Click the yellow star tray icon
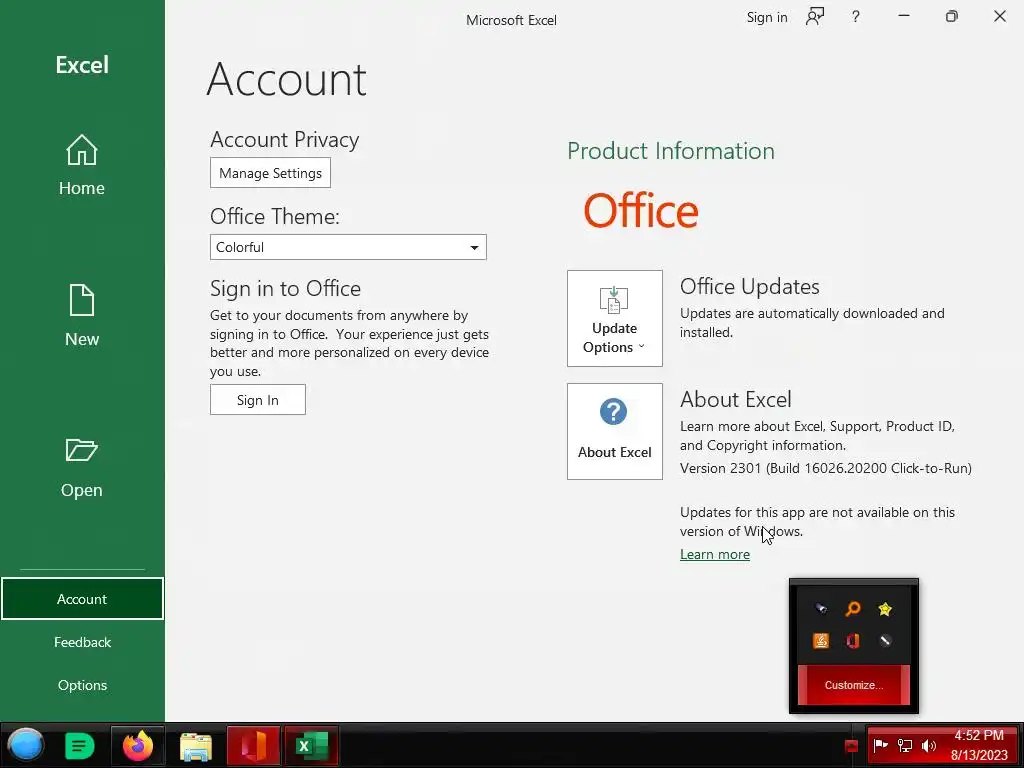This screenshot has height=768, width=1024. click(885, 609)
